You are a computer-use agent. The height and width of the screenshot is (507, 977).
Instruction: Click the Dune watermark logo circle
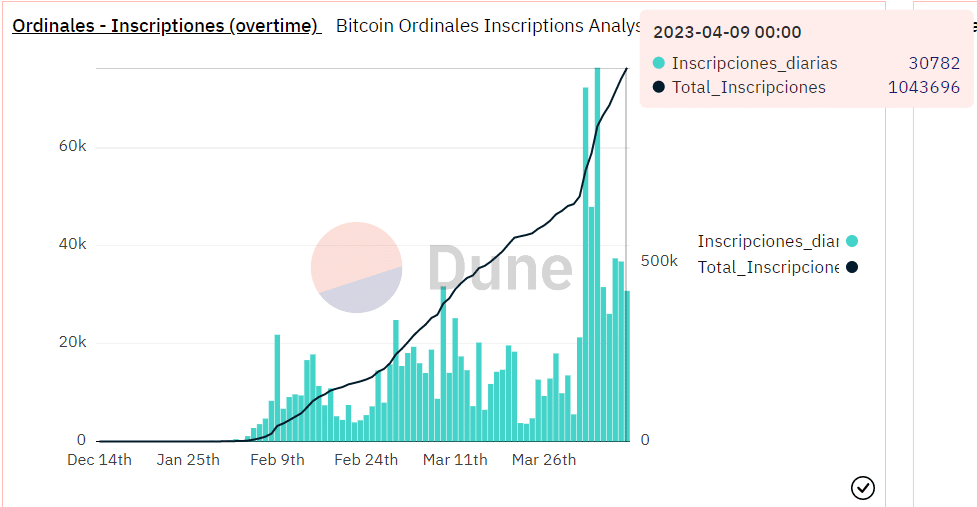[x=356, y=267]
